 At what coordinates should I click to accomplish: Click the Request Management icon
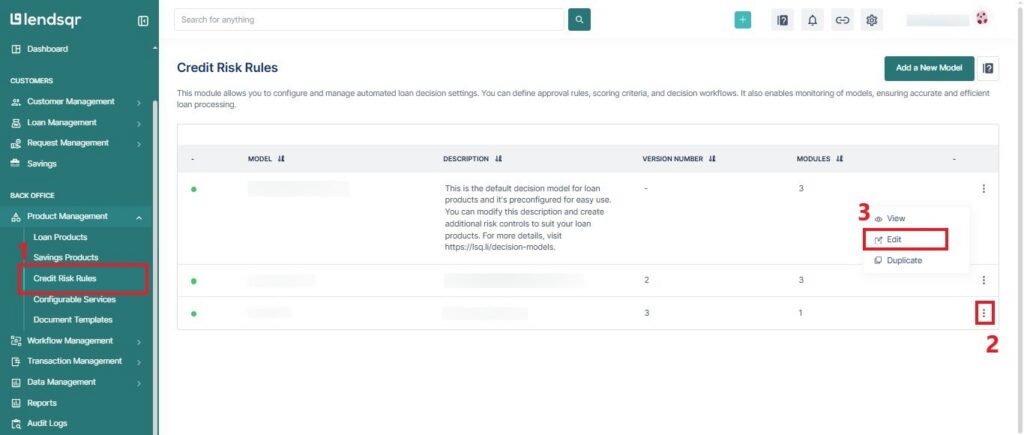(x=16, y=143)
